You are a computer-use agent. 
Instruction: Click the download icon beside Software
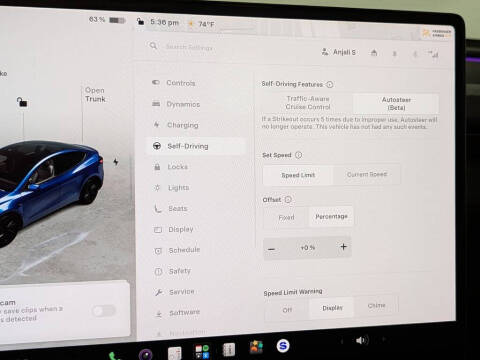click(x=159, y=313)
